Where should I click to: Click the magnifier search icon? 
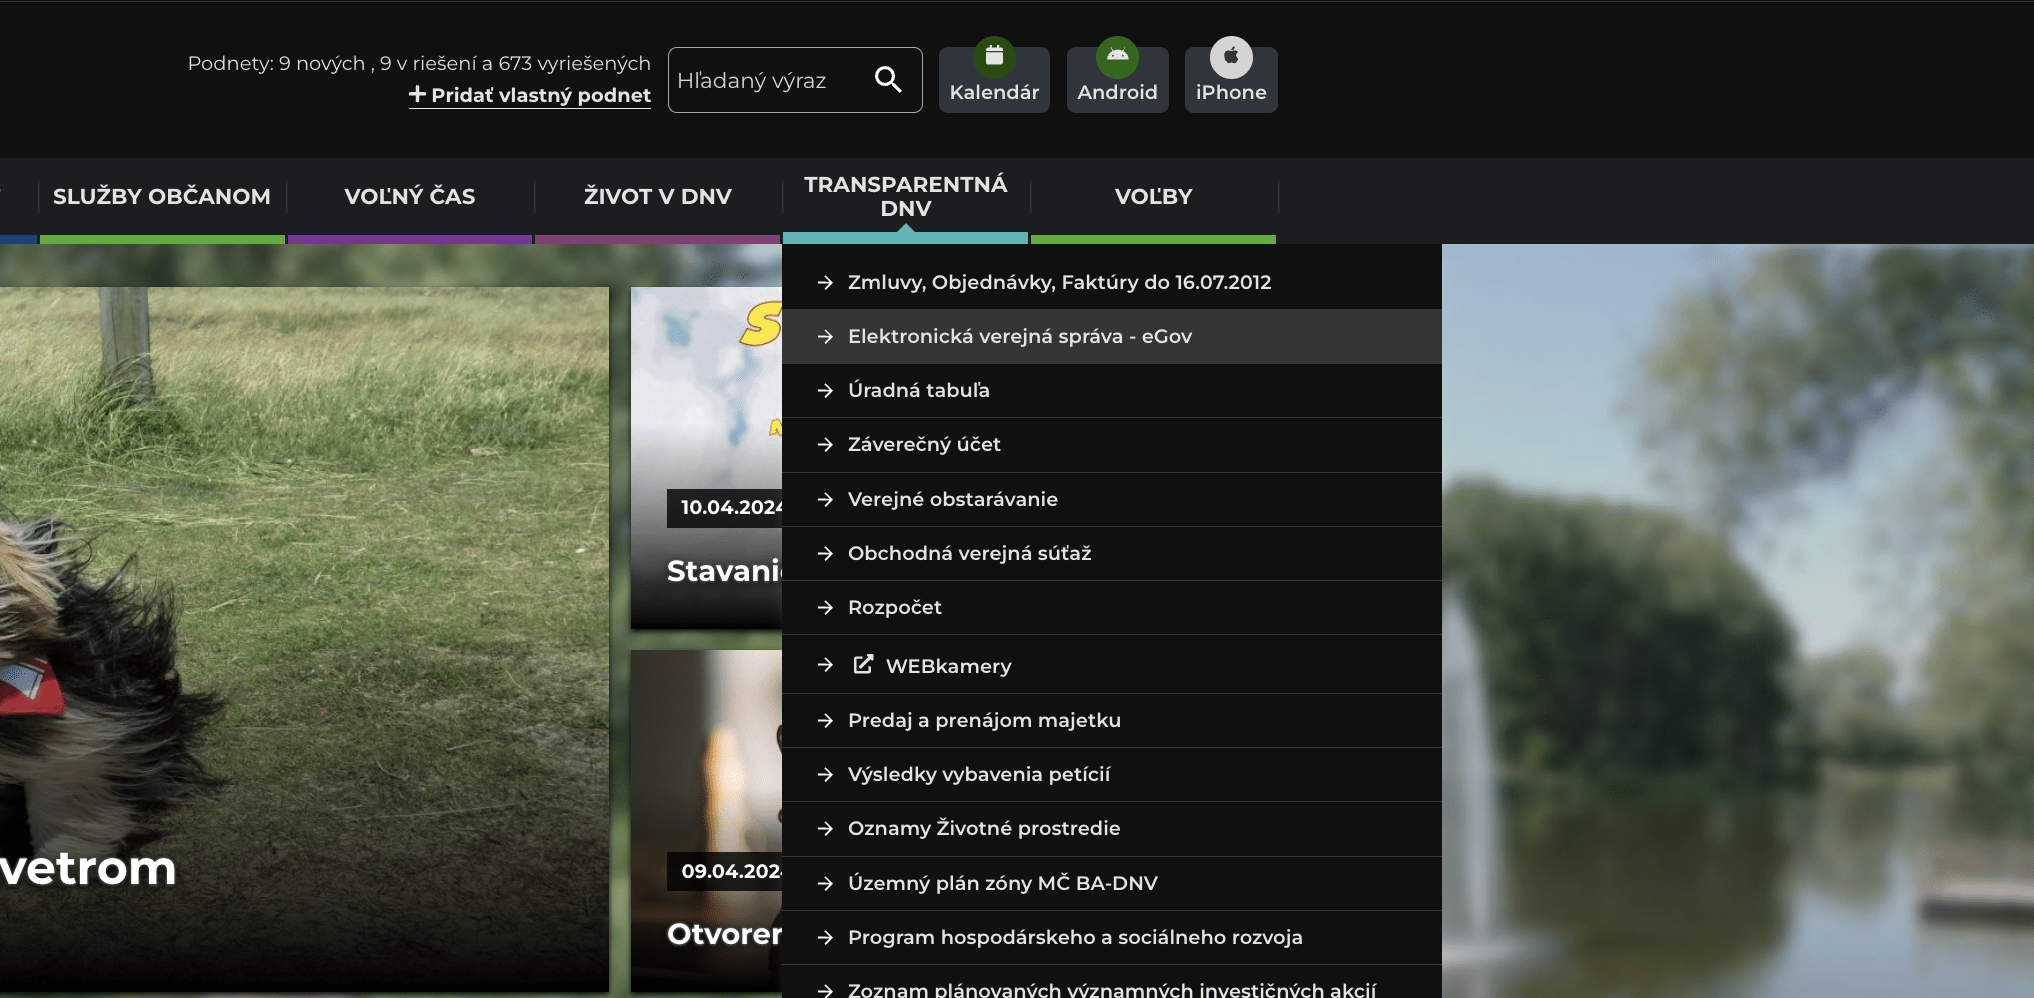tap(888, 79)
